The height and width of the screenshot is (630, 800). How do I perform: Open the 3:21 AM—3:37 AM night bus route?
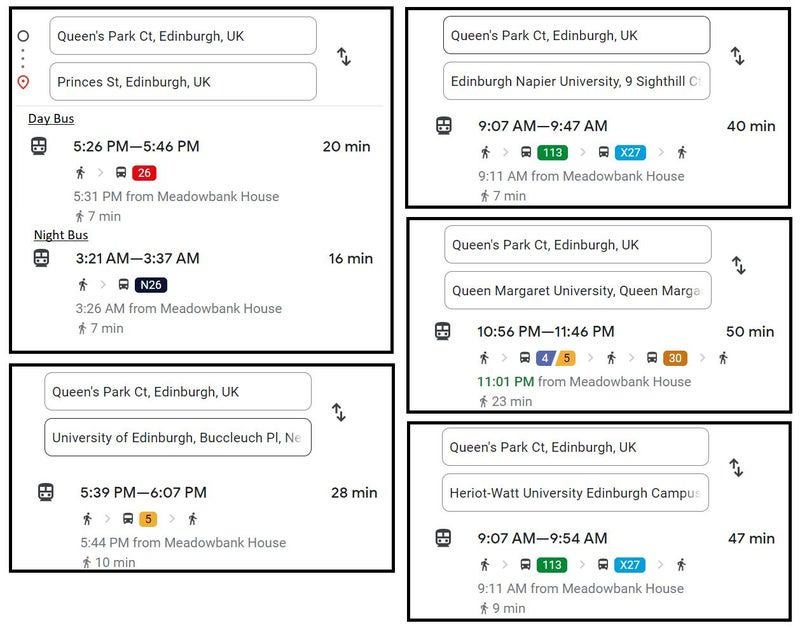pyautogui.click(x=137, y=259)
